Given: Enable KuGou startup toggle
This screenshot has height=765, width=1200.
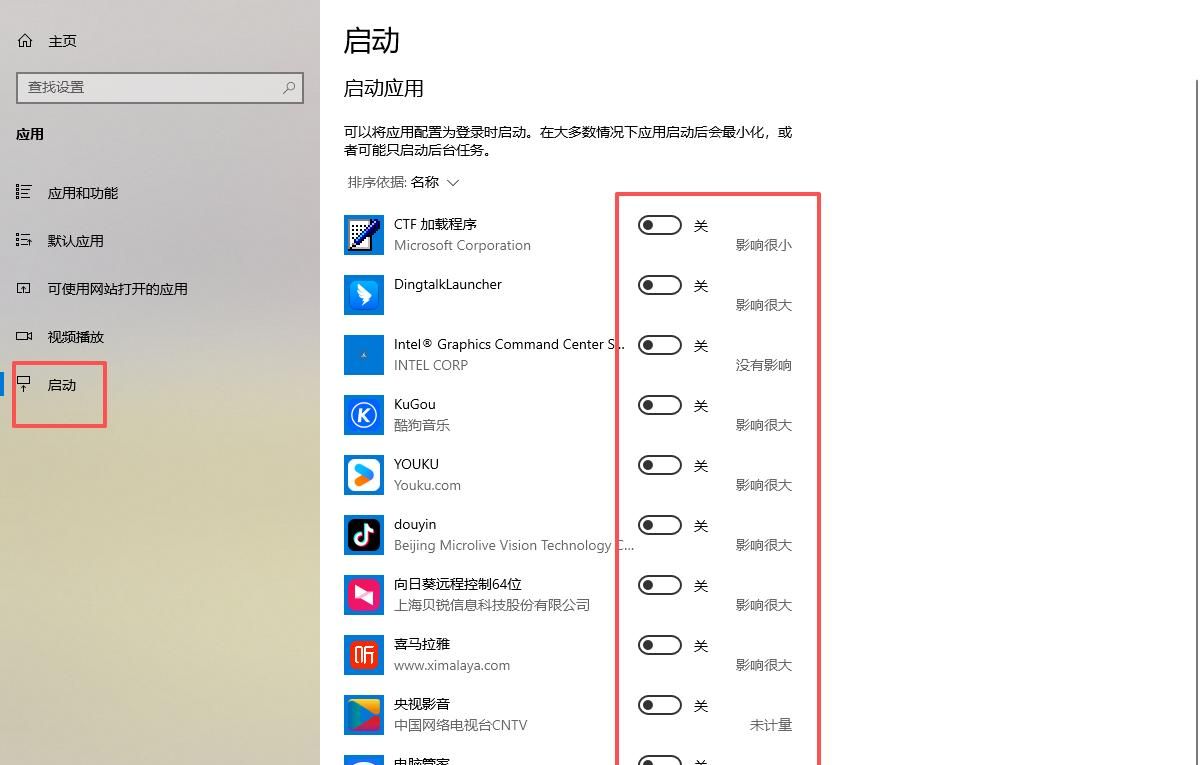Looking at the screenshot, I should tap(659, 404).
